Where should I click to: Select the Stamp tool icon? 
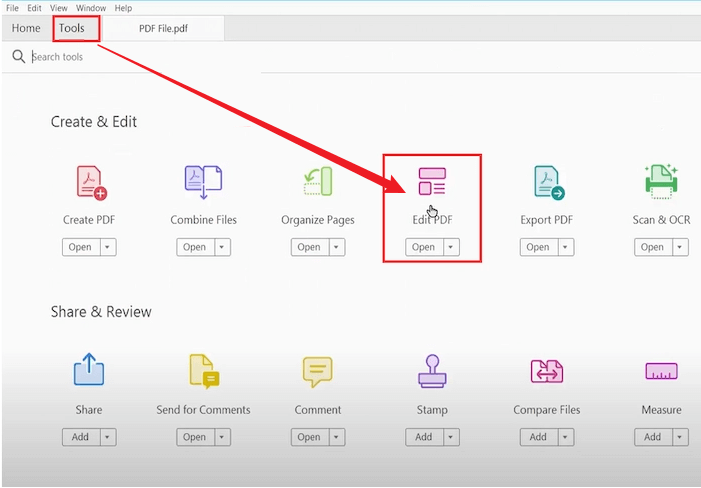tap(432, 371)
